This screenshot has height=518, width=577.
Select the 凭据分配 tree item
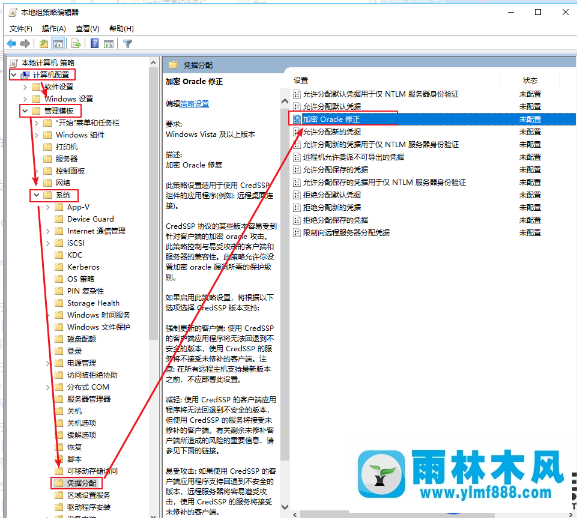pos(81,483)
